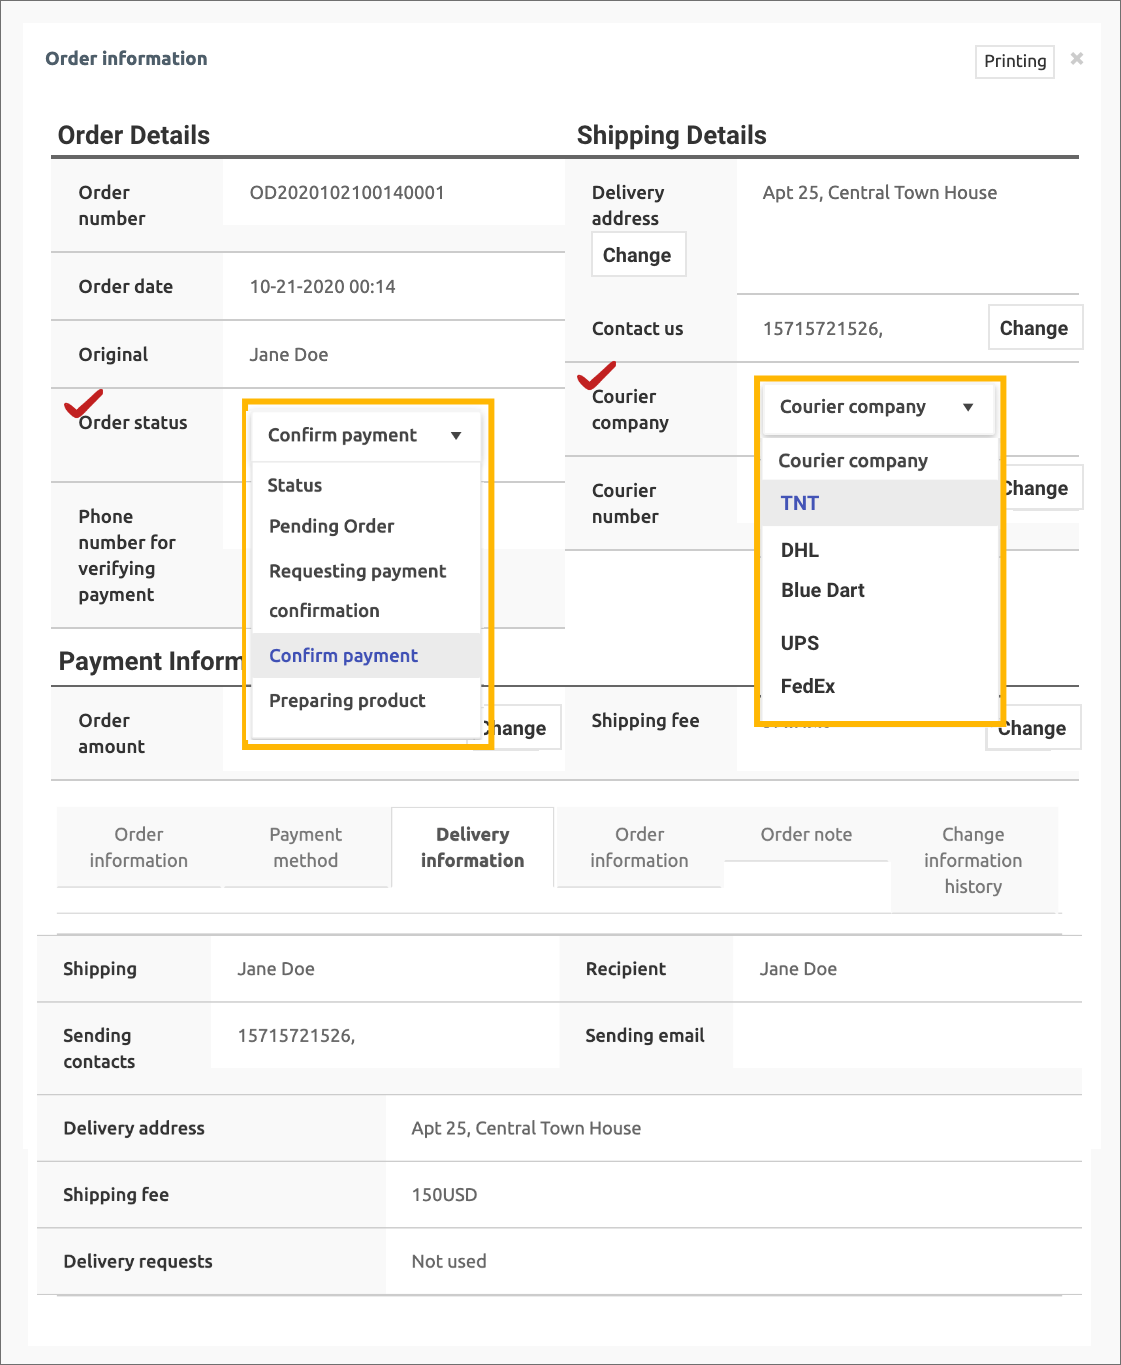Switch to Payment method tab
This screenshot has width=1121, height=1365.
pos(306,847)
